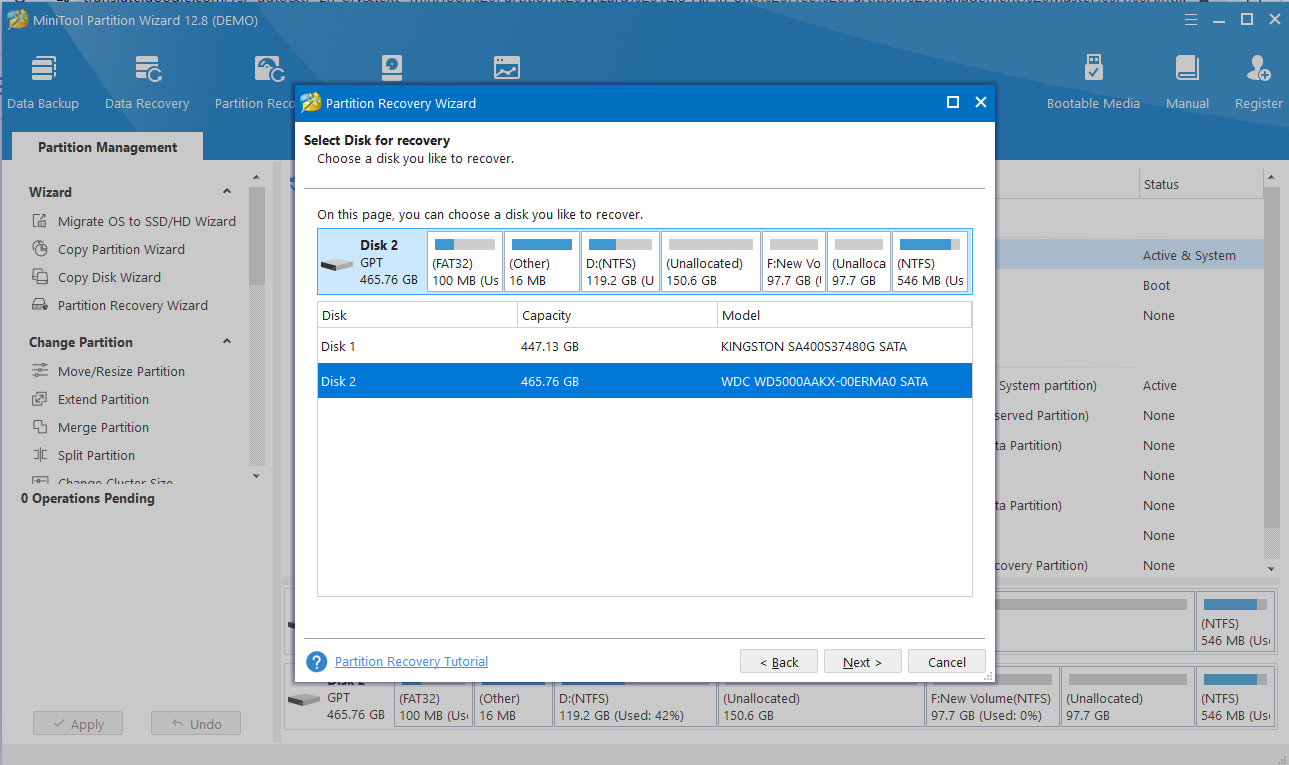Select the Unallocated 150.6 GB block in wizard
1289x765 pixels.
point(710,262)
